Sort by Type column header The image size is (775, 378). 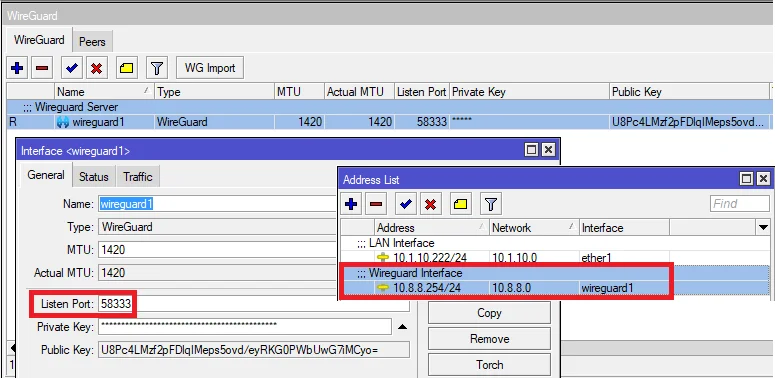(214, 92)
